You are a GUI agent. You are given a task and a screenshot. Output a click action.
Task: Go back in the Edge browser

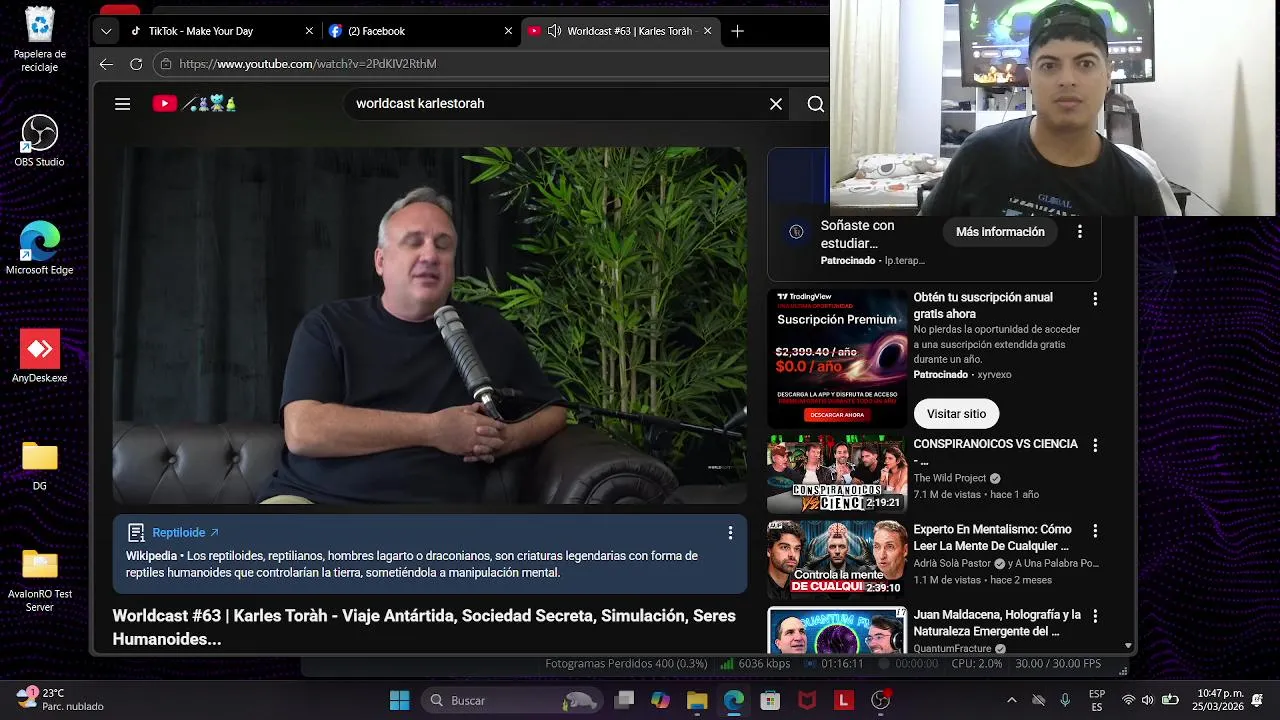click(x=106, y=64)
